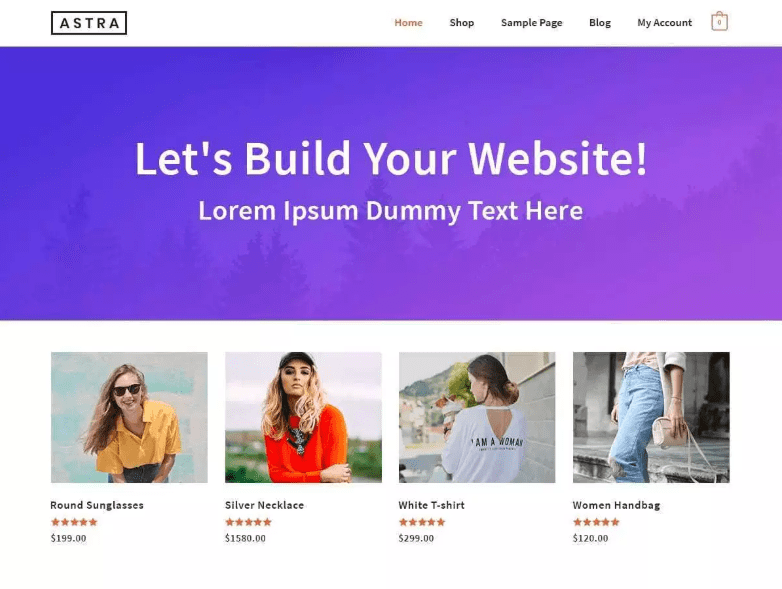Open the Women Handbag product image
The height and width of the screenshot is (589, 782).
(x=651, y=417)
